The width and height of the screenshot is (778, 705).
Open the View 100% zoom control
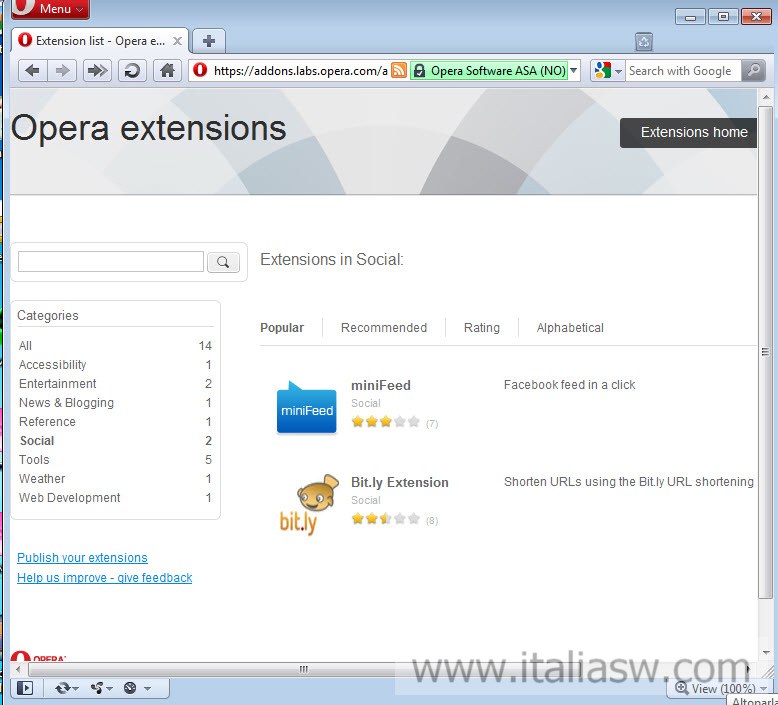(721, 689)
